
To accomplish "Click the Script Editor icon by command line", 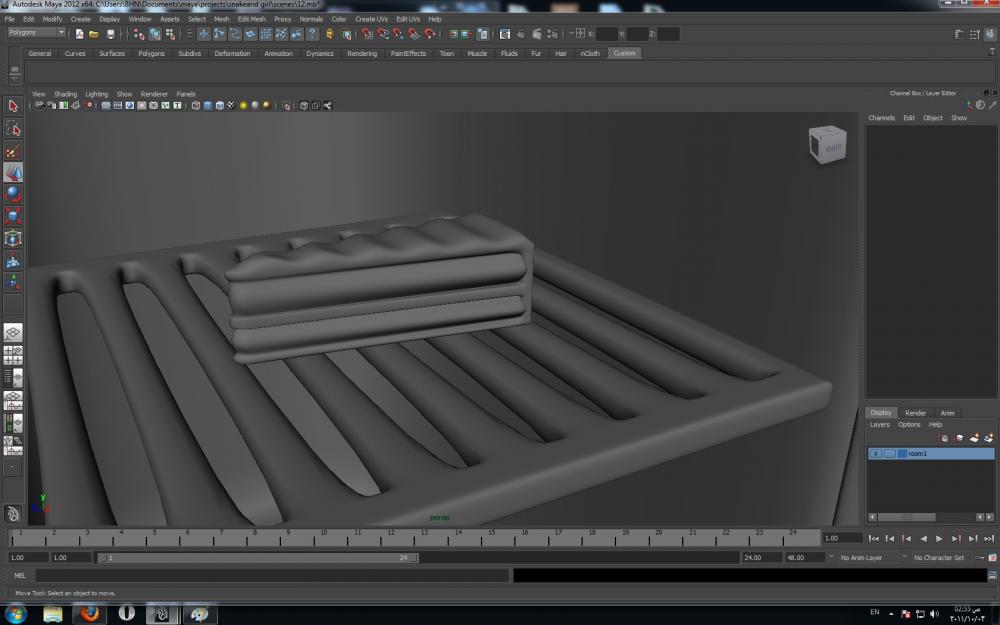I will coord(992,576).
